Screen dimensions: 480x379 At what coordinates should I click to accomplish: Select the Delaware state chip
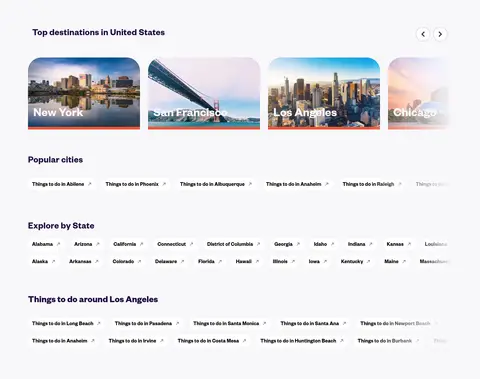click(x=170, y=261)
